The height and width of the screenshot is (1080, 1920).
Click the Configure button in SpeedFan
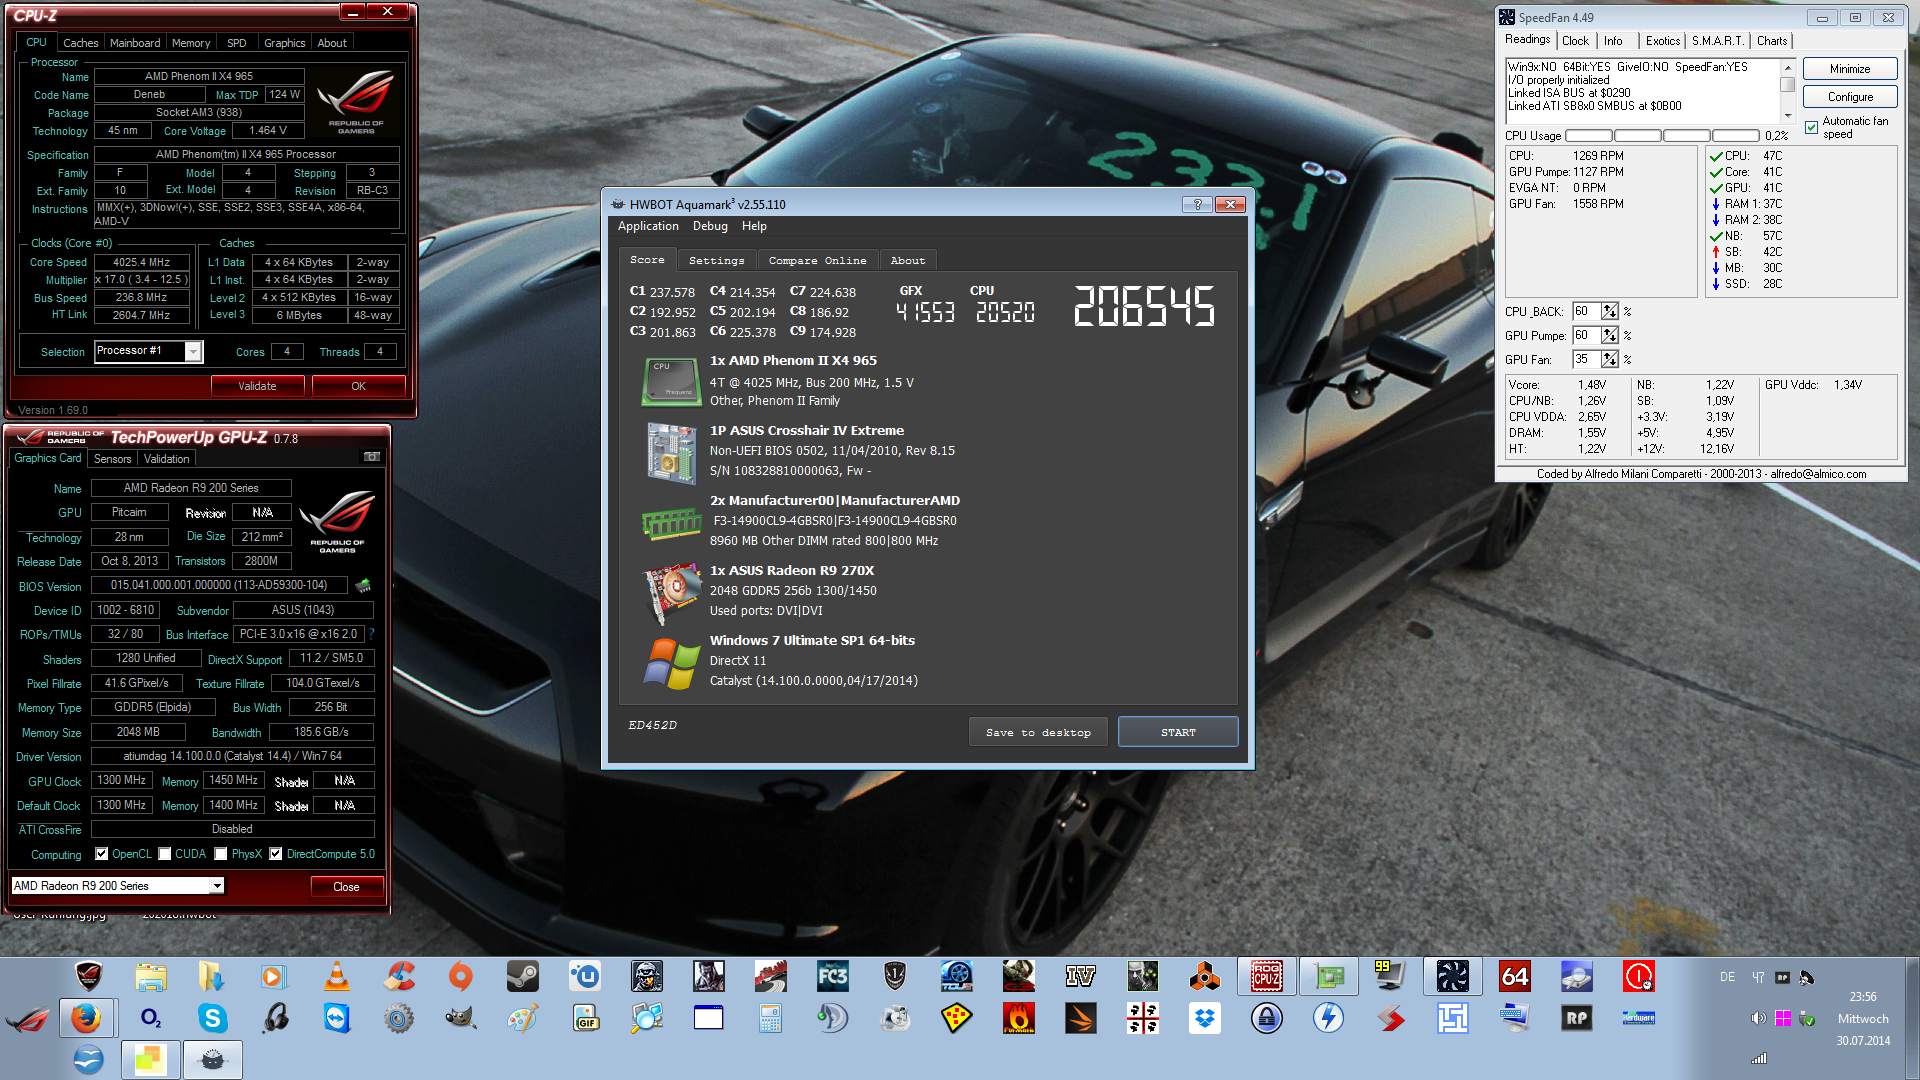pyautogui.click(x=1850, y=97)
